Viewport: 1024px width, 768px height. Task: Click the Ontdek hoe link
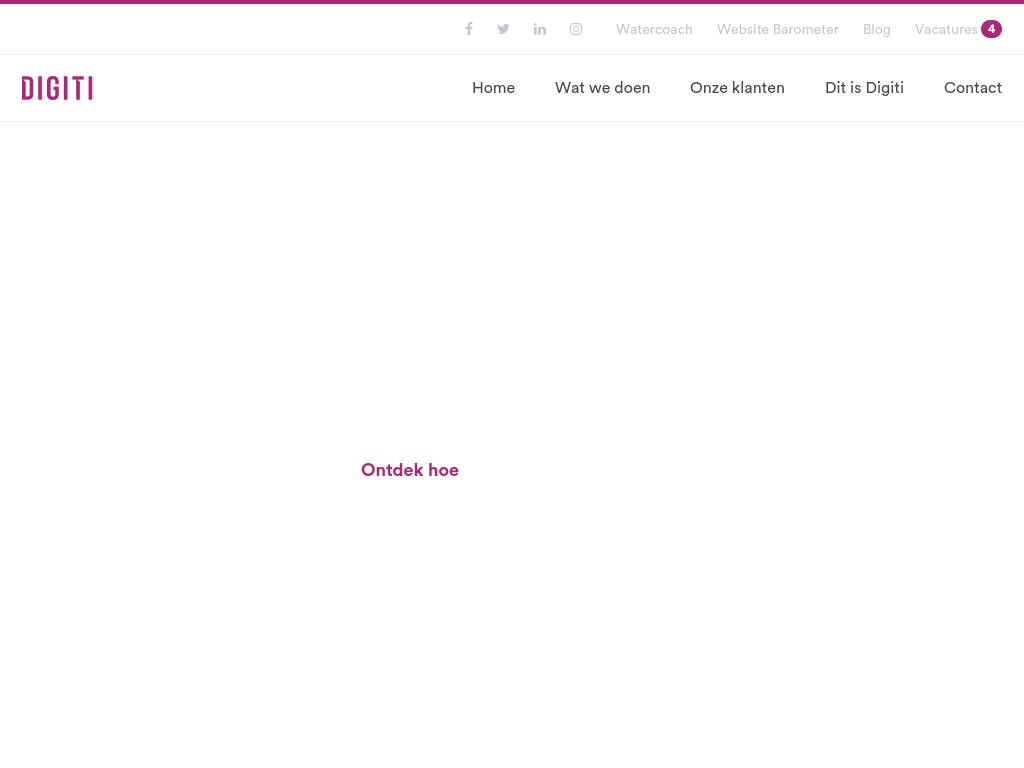point(409,470)
